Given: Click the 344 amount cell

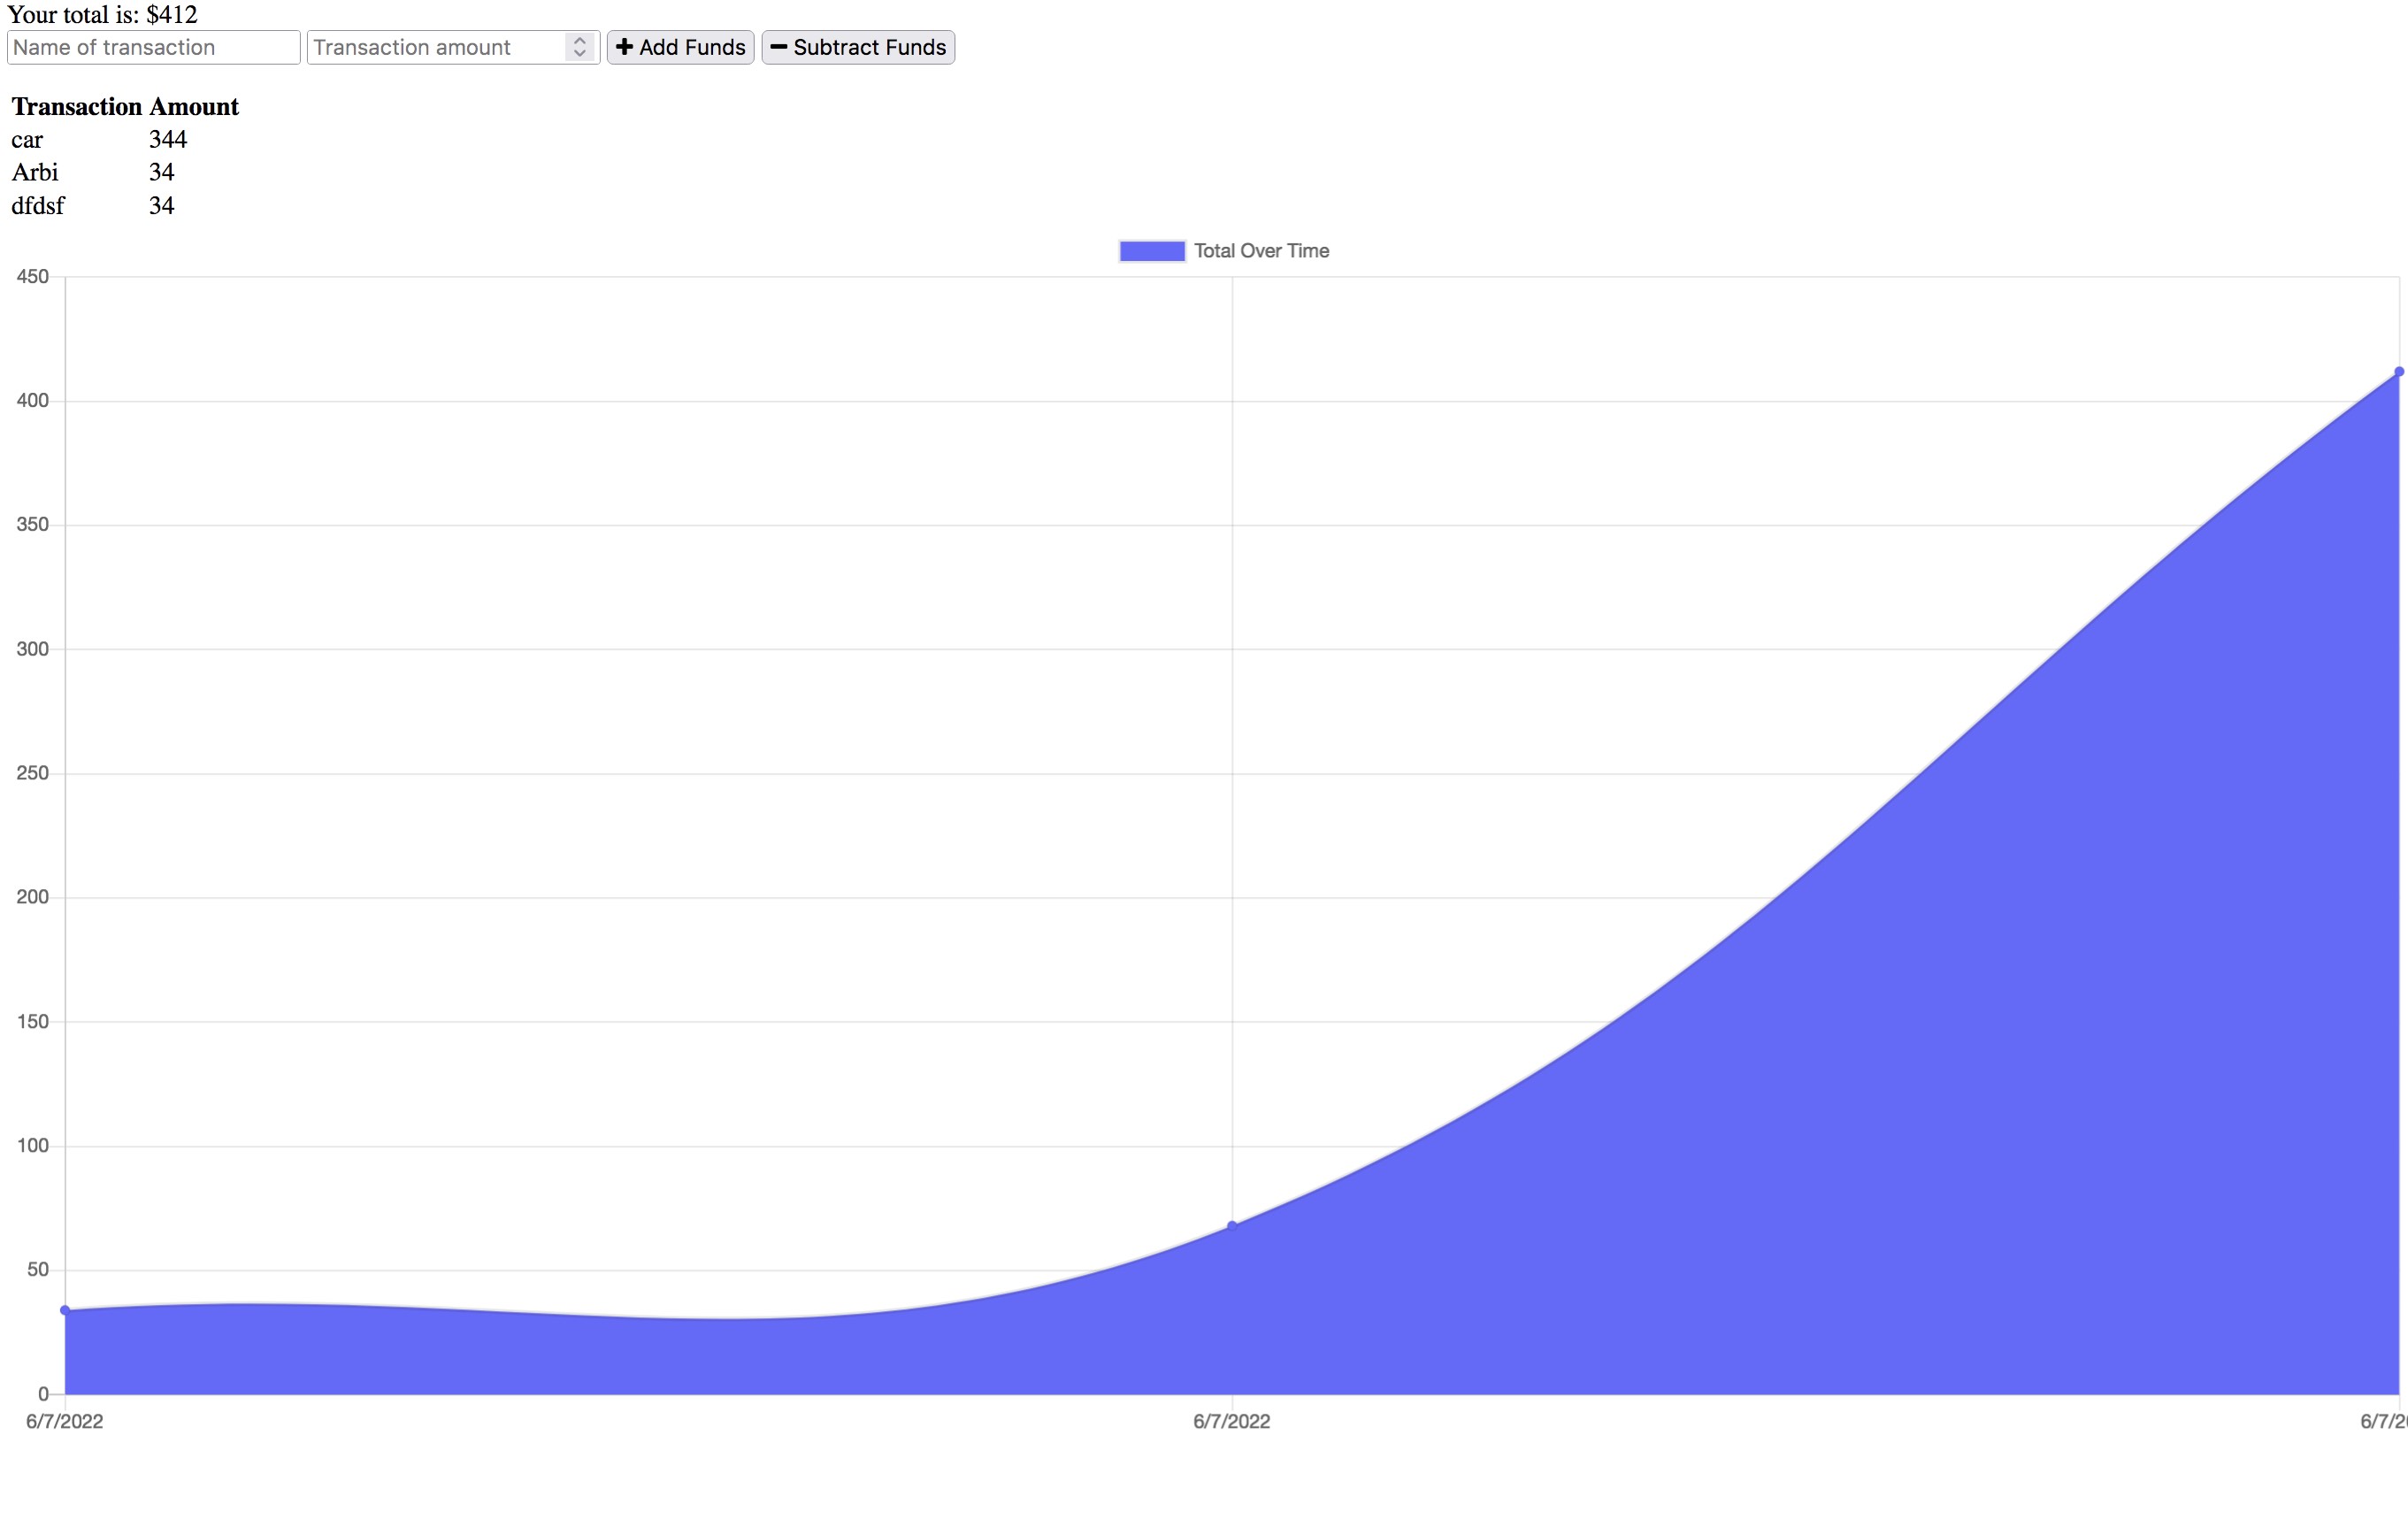Looking at the screenshot, I should pyautogui.click(x=168, y=139).
